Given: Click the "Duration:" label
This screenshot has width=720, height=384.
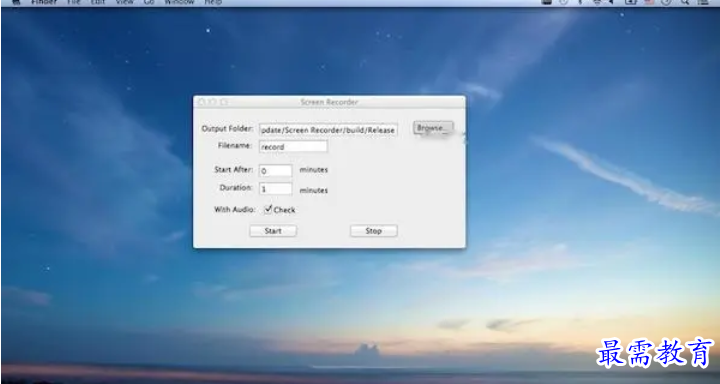Looking at the screenshot, I should tap(236, 187).
